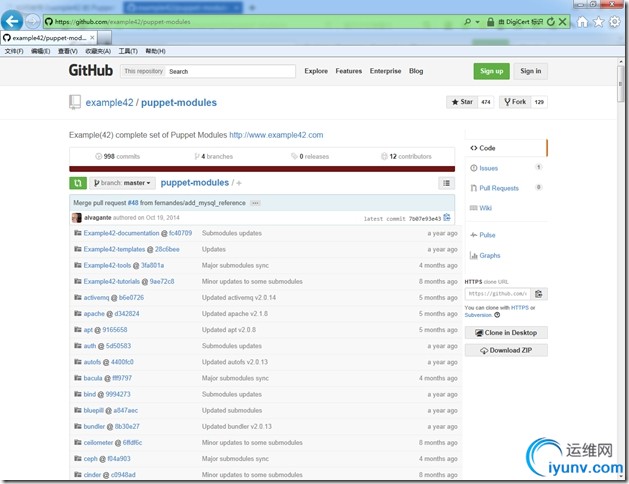This screenshot has width=629, height=484.
Task: Click the file list view icon
Action: [x=446, y=183]
